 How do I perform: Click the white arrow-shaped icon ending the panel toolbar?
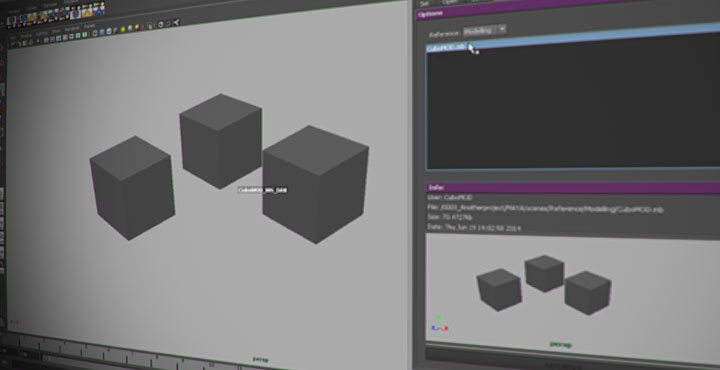point(176,22)
